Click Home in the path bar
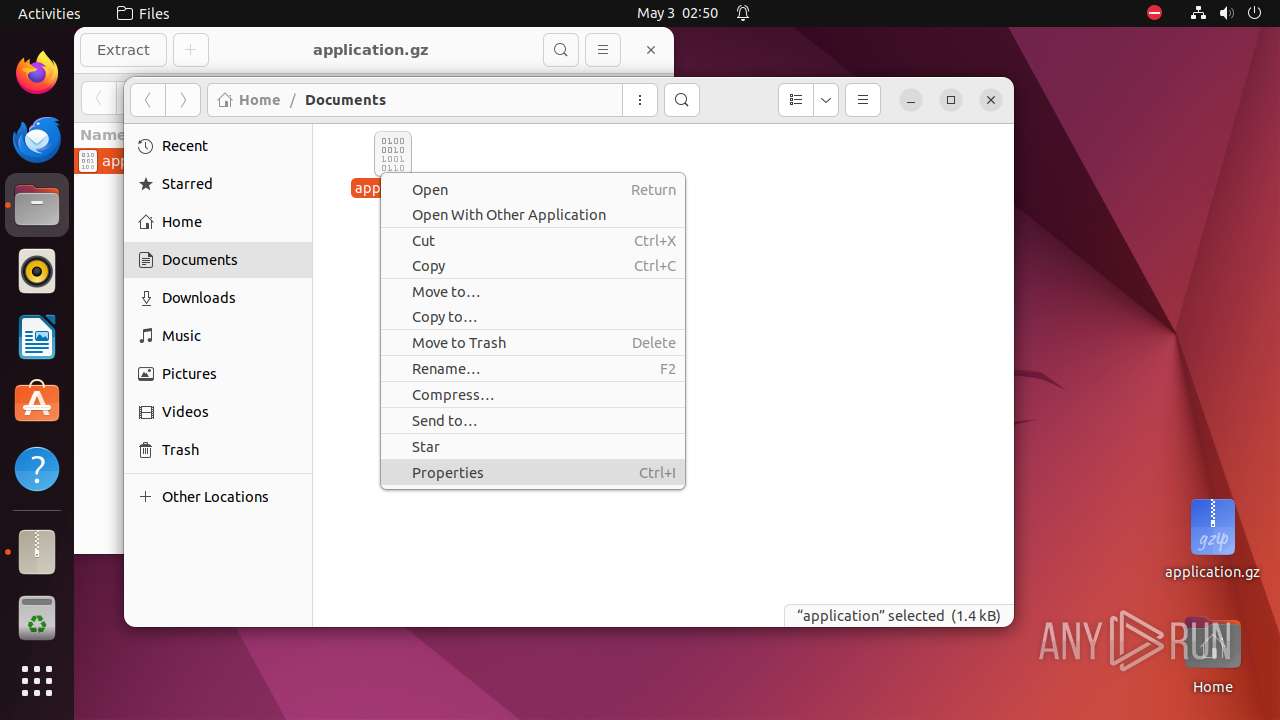 (x=249, y=100)
